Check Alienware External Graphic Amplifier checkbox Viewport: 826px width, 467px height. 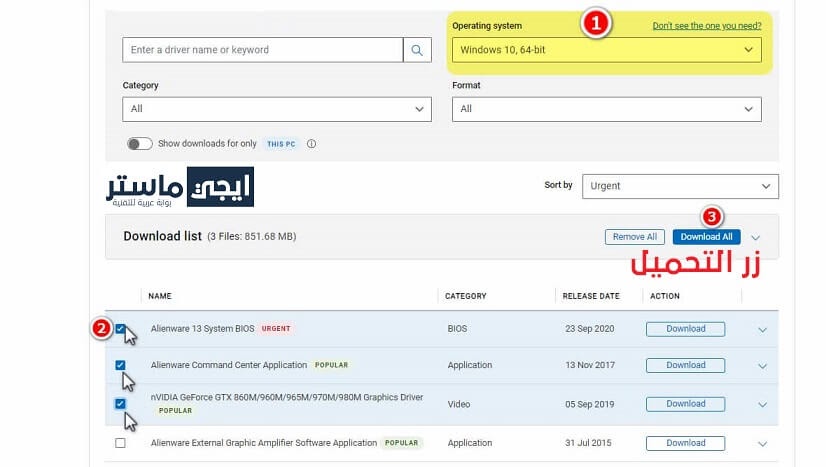click(120, 443)
